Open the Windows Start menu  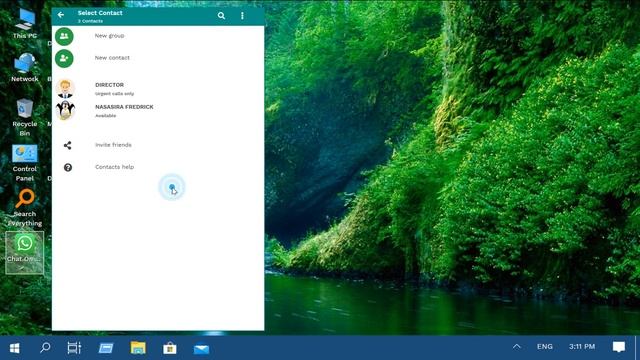click(x=14, y=348)
